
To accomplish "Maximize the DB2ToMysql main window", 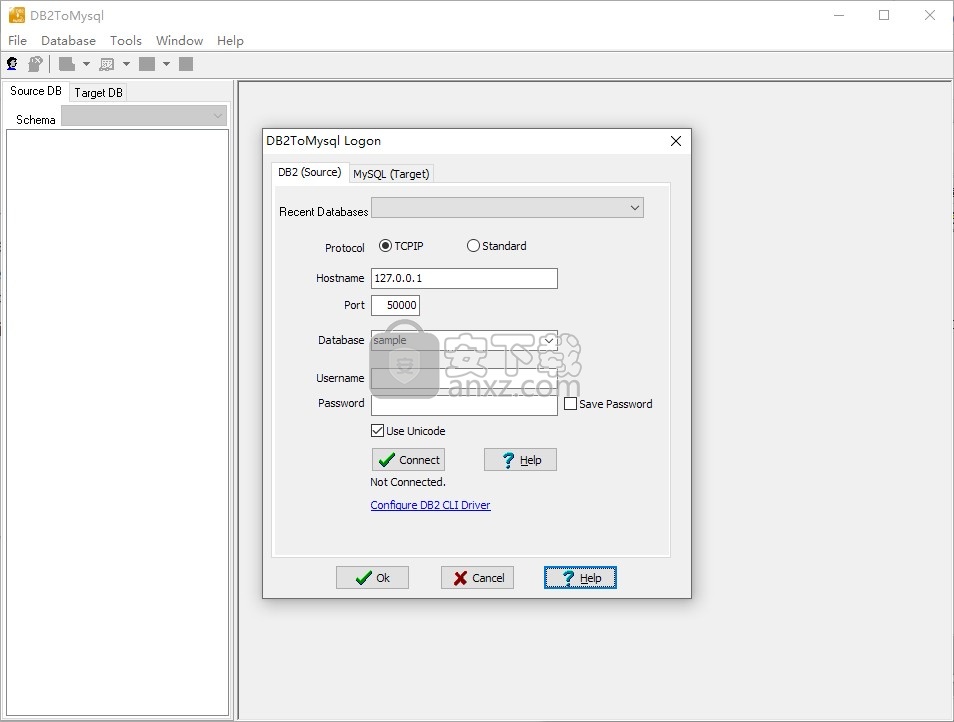I will click(884, 15).
